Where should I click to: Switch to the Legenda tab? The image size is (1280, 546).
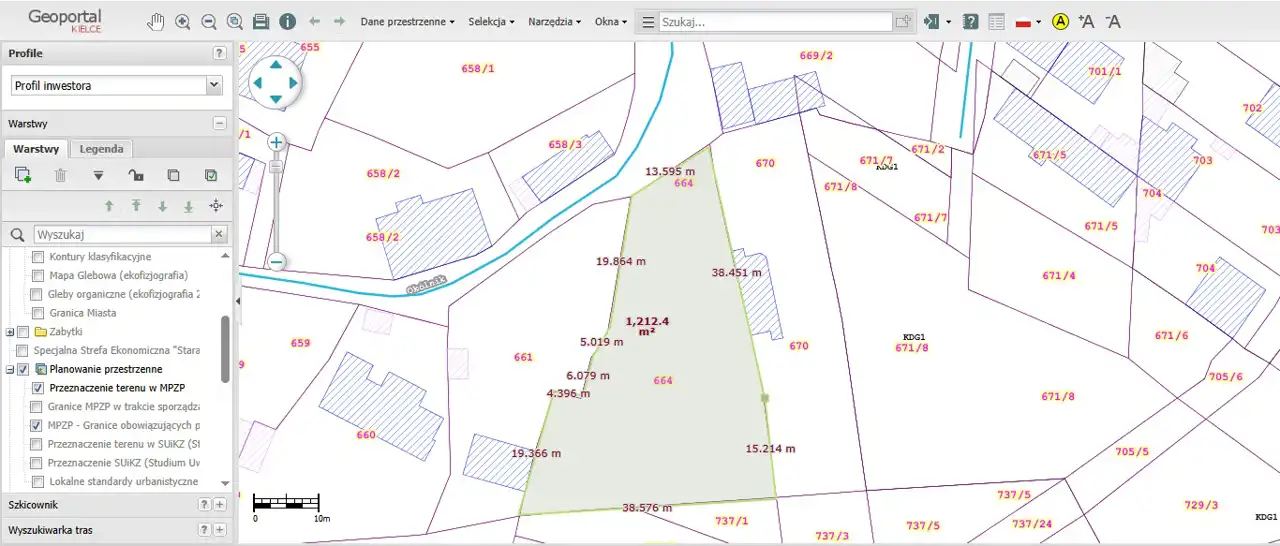[x=101, y=149]
